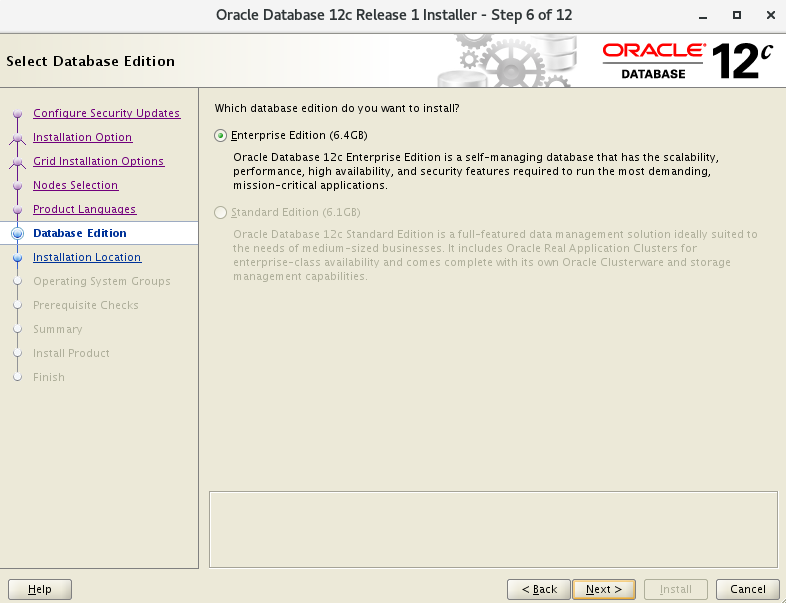Proceed with the Next button
This screenshot has width=786, height=603.
click(x=604, y=589)
